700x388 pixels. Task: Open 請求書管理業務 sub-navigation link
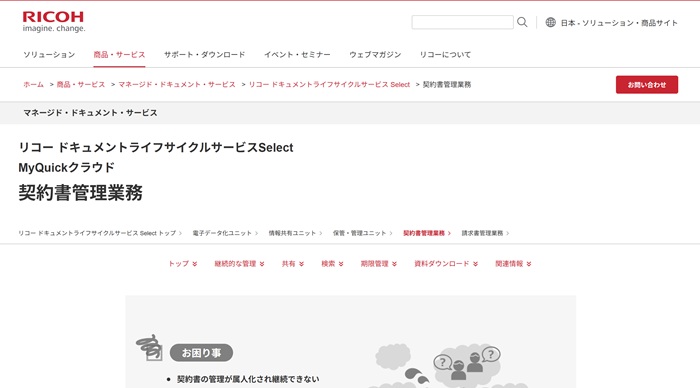(x=482, y=233)
